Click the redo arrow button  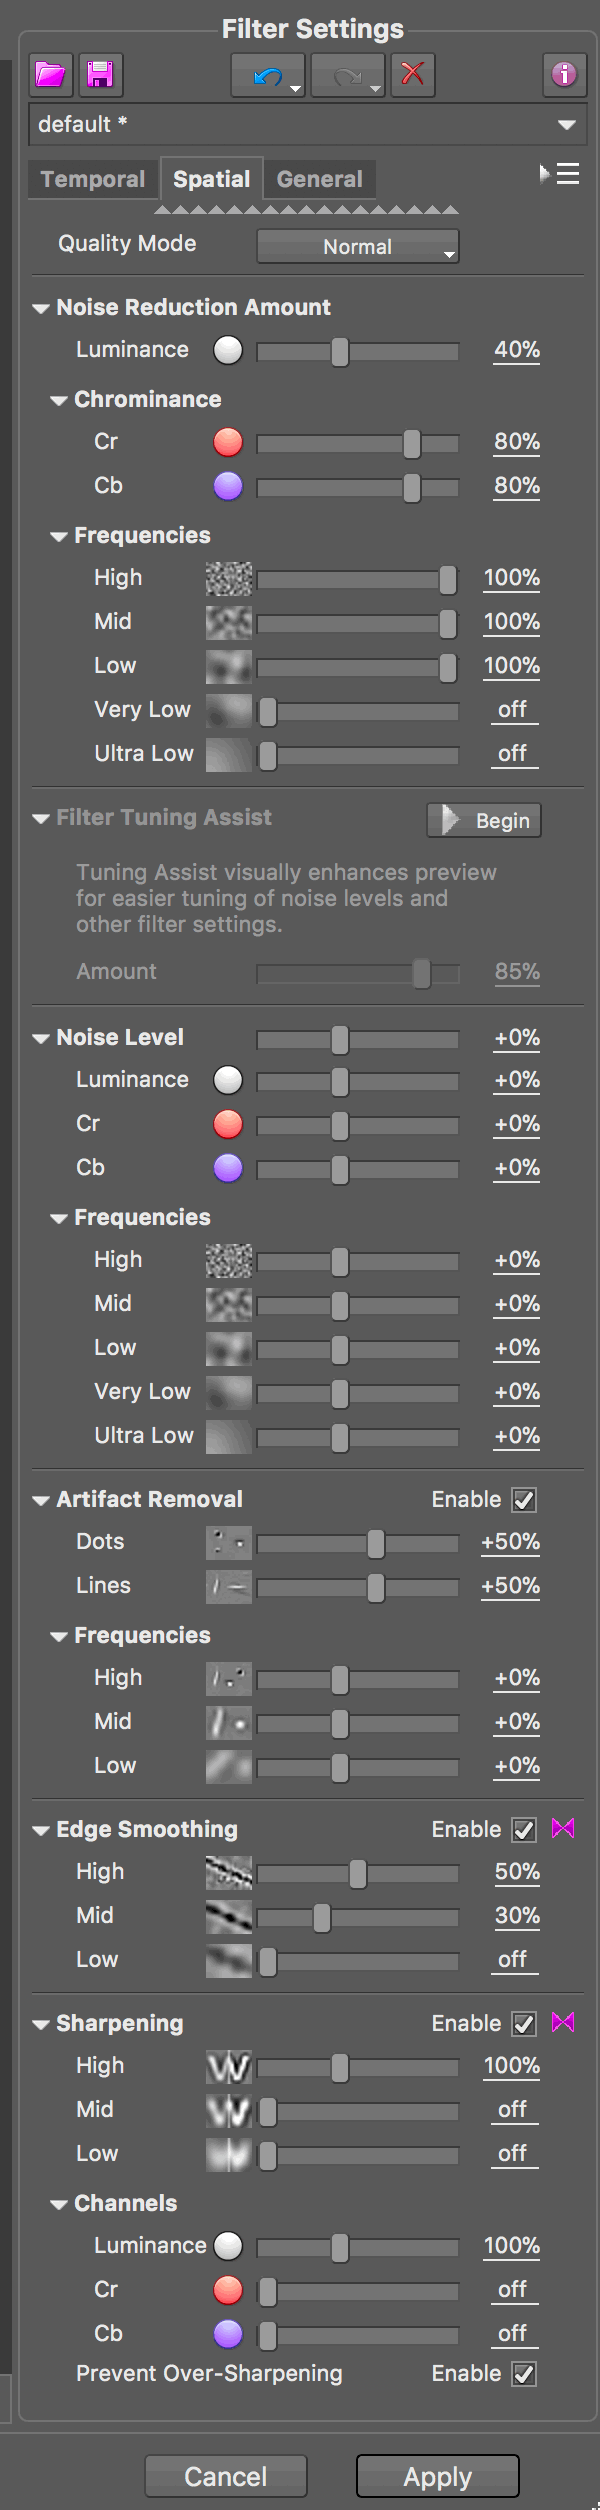click(347, 75)
